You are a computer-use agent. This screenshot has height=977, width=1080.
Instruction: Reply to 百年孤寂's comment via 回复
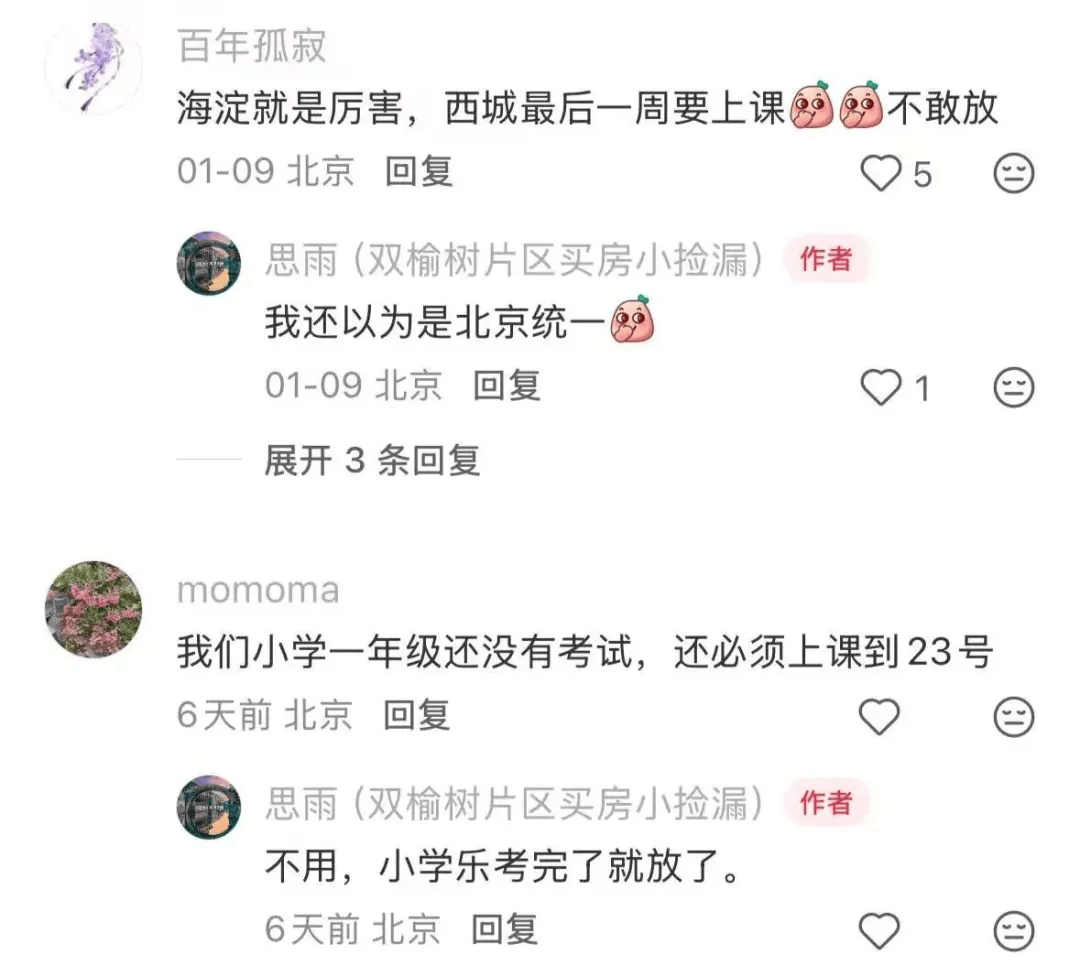[419, 172]
